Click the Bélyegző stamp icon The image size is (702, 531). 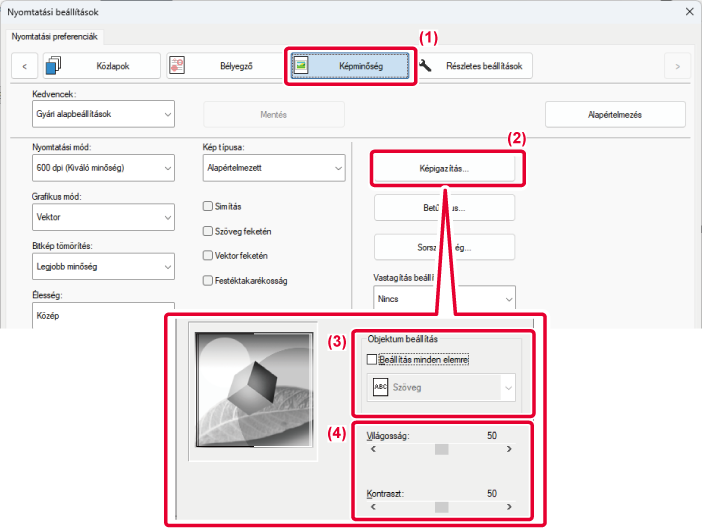(176, 66)
